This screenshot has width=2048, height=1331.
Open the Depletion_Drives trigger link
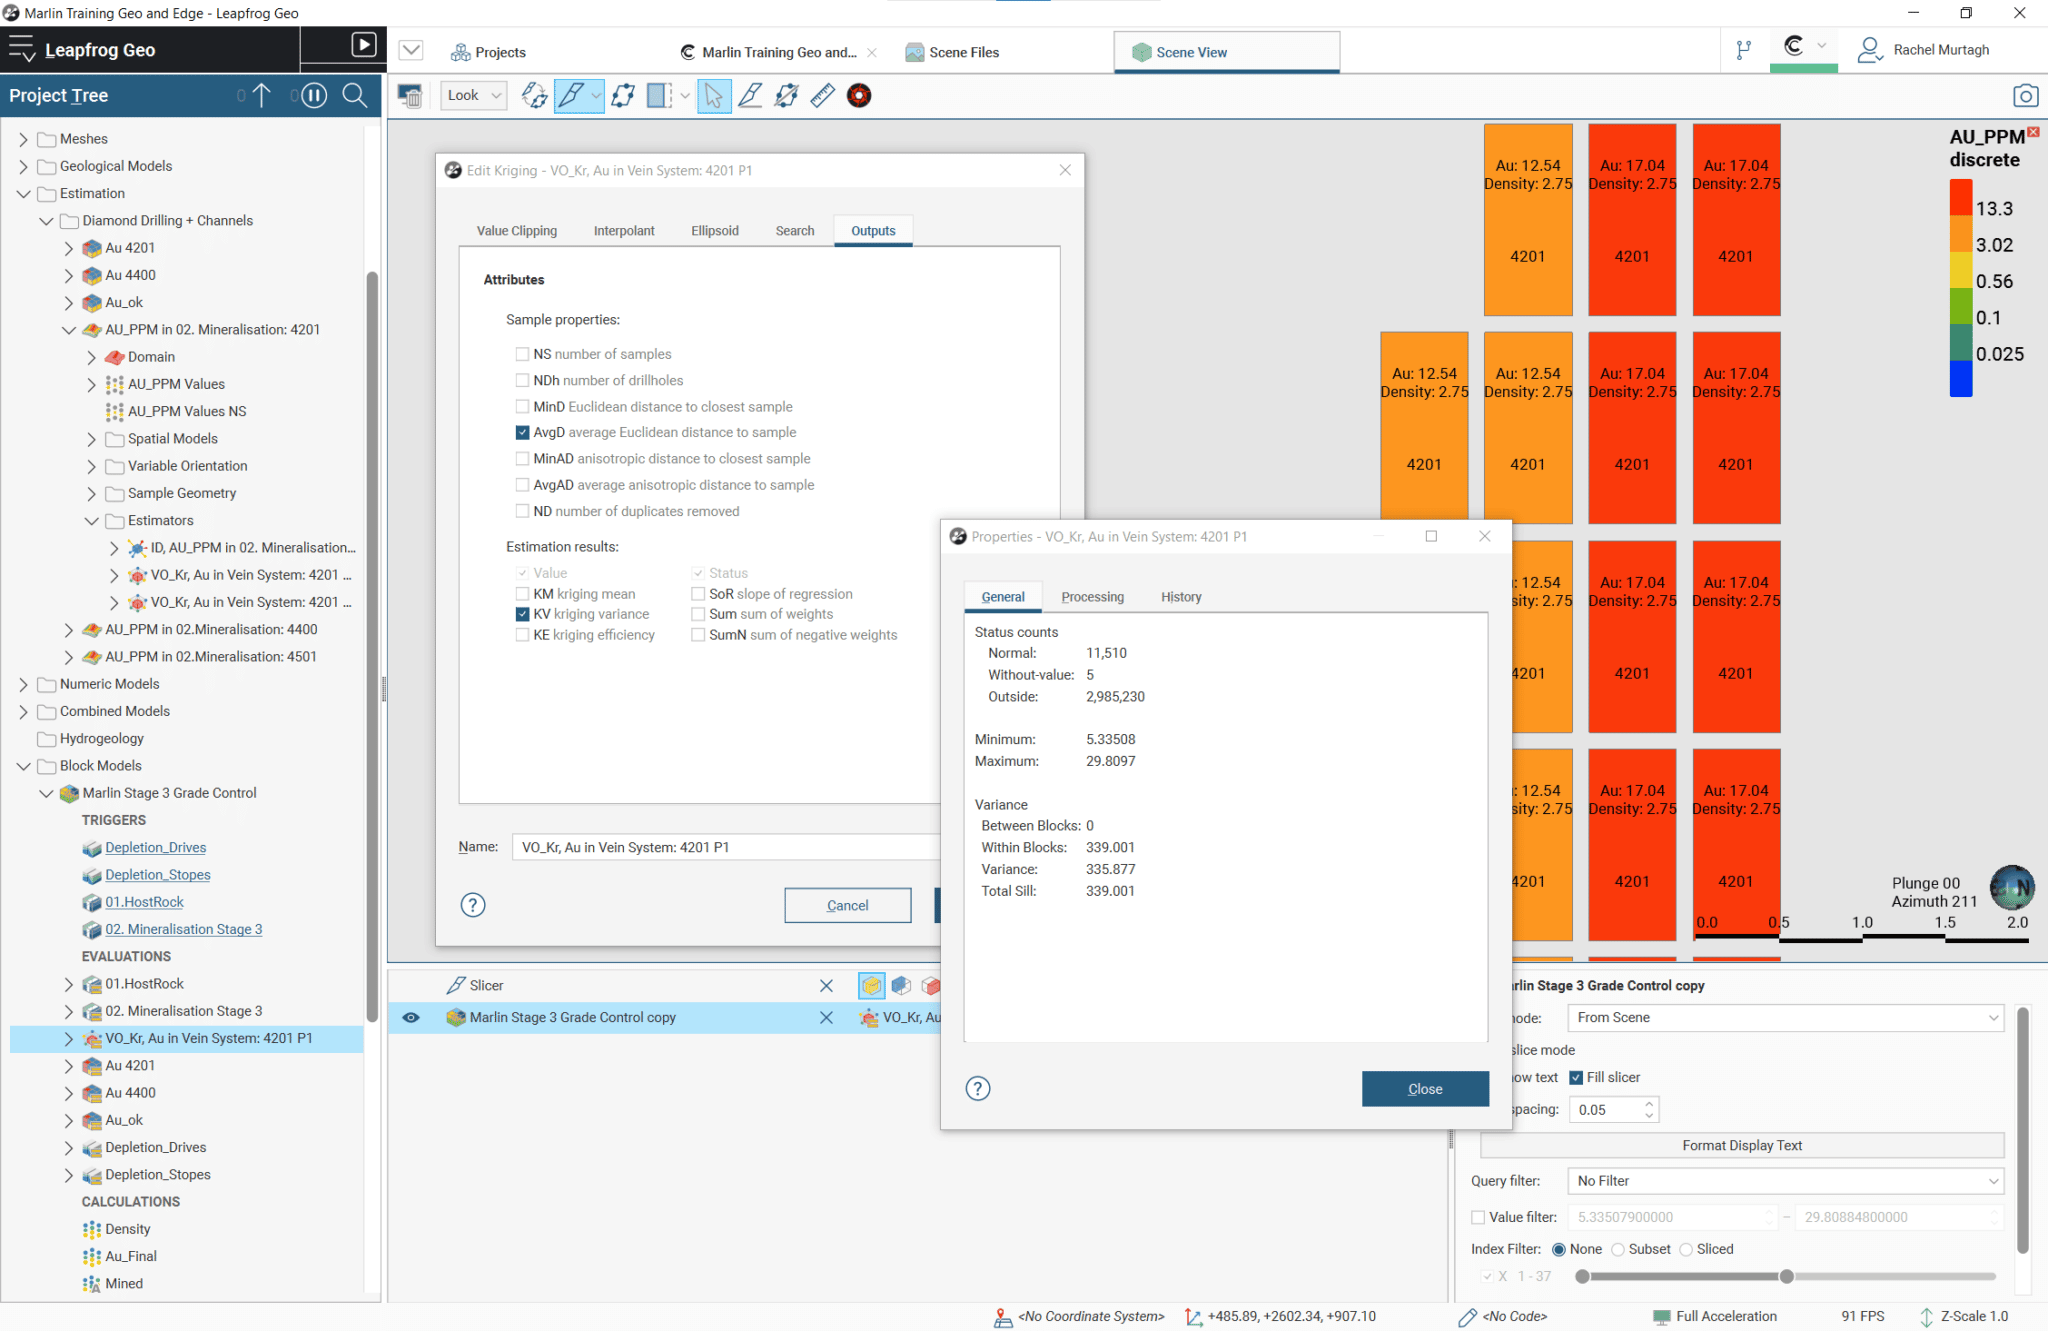click(x=156, y=848)
